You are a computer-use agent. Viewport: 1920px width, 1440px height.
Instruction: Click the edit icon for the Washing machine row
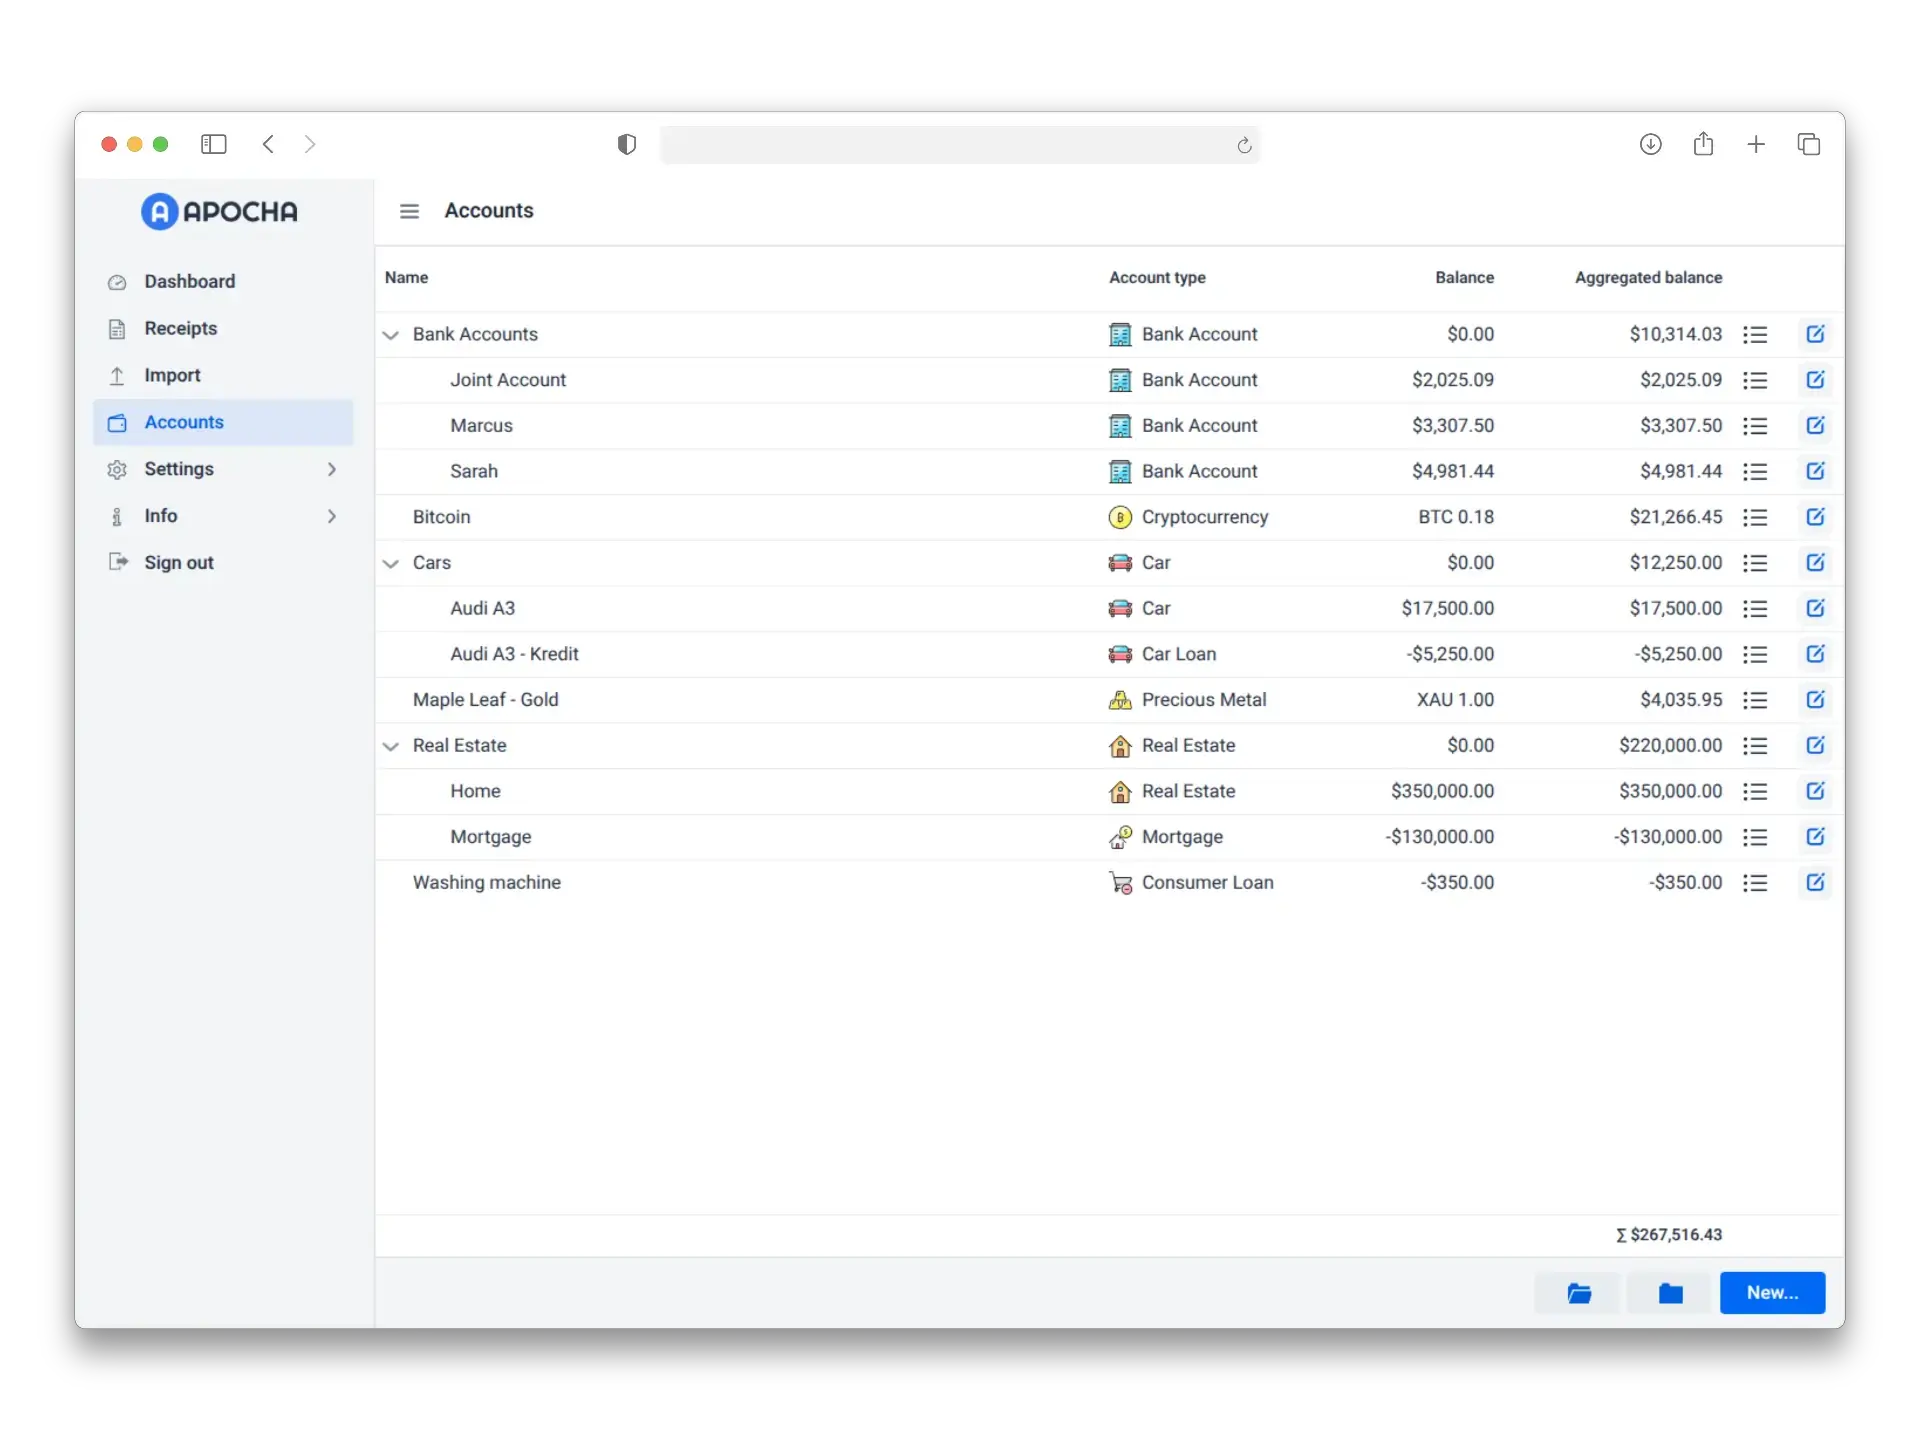1815,882
